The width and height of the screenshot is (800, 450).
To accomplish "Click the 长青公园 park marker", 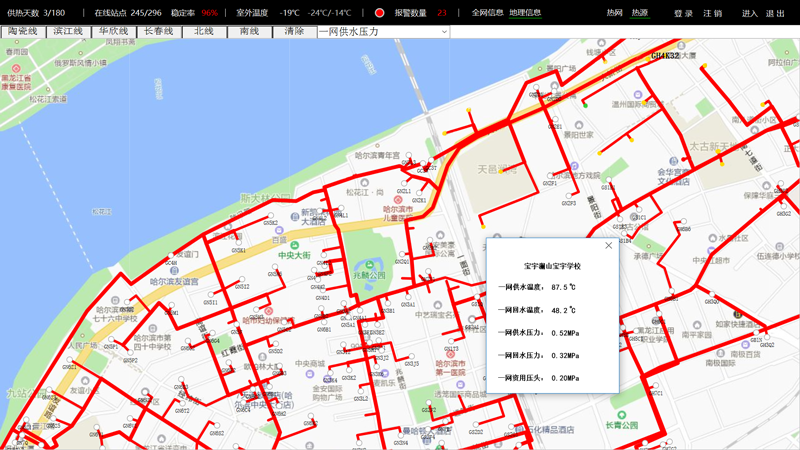I will [x=620, y=414].
